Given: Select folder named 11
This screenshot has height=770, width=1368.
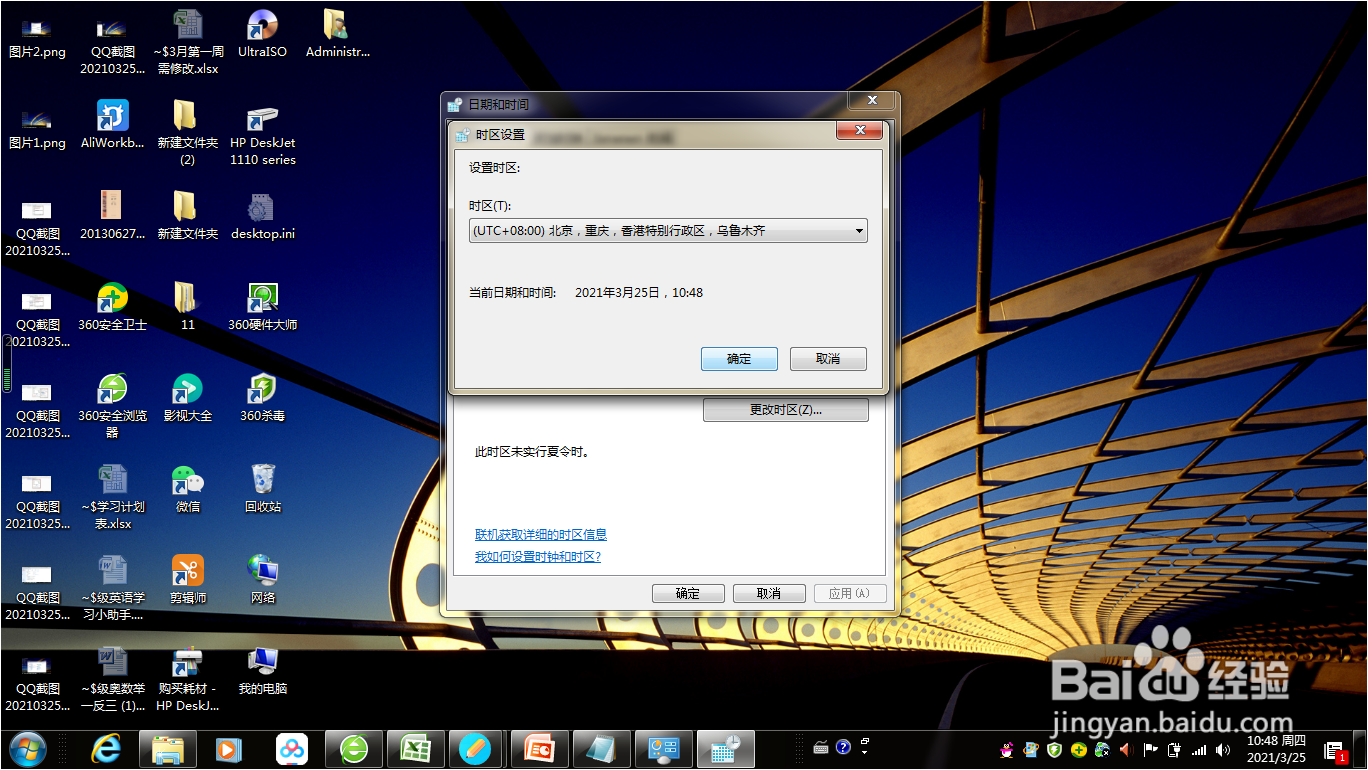Looking at the screenshot, I should coord(188,307).
